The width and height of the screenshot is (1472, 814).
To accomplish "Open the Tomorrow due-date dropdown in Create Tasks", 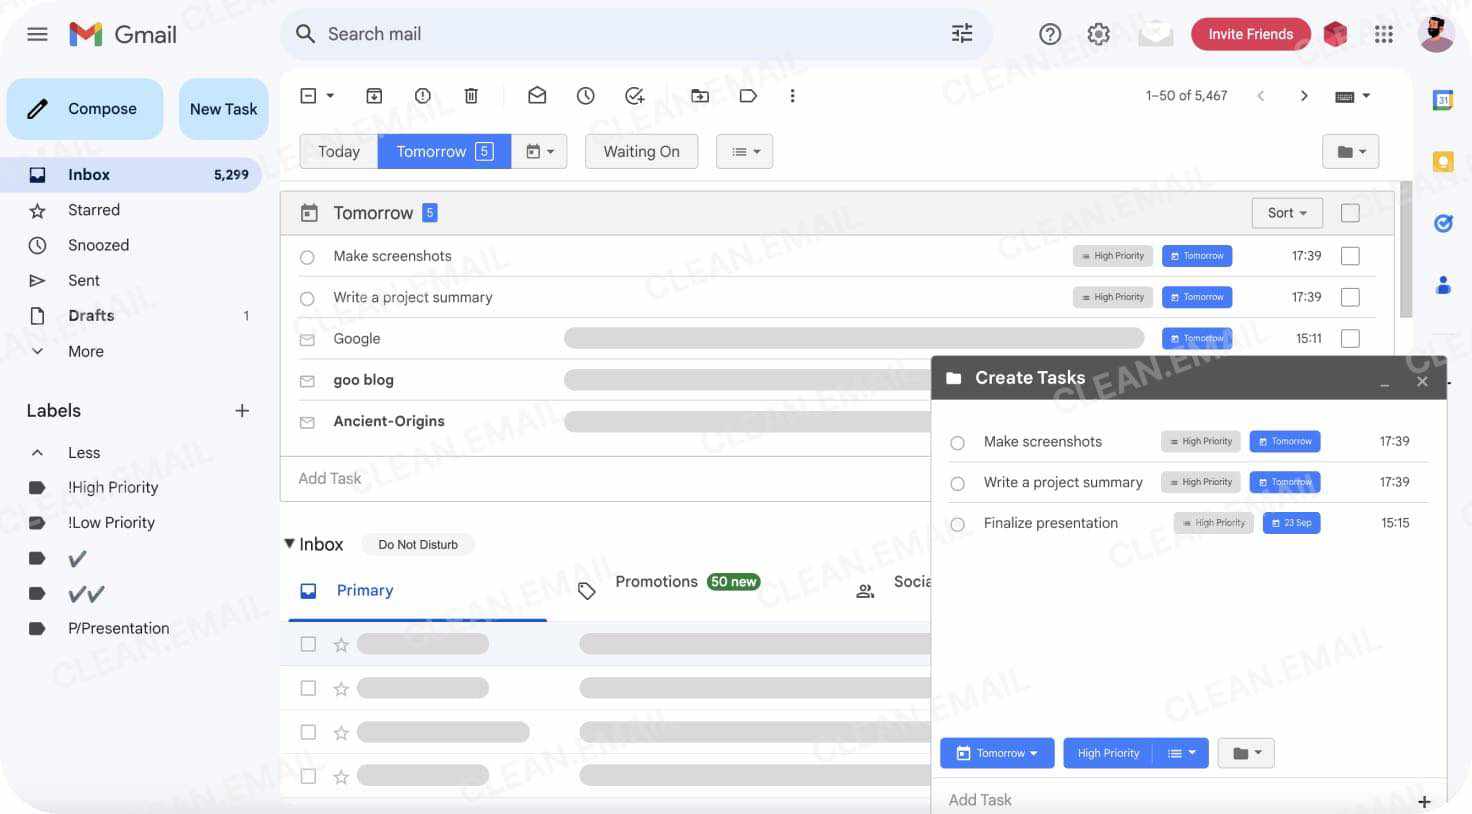I will 996,752.
